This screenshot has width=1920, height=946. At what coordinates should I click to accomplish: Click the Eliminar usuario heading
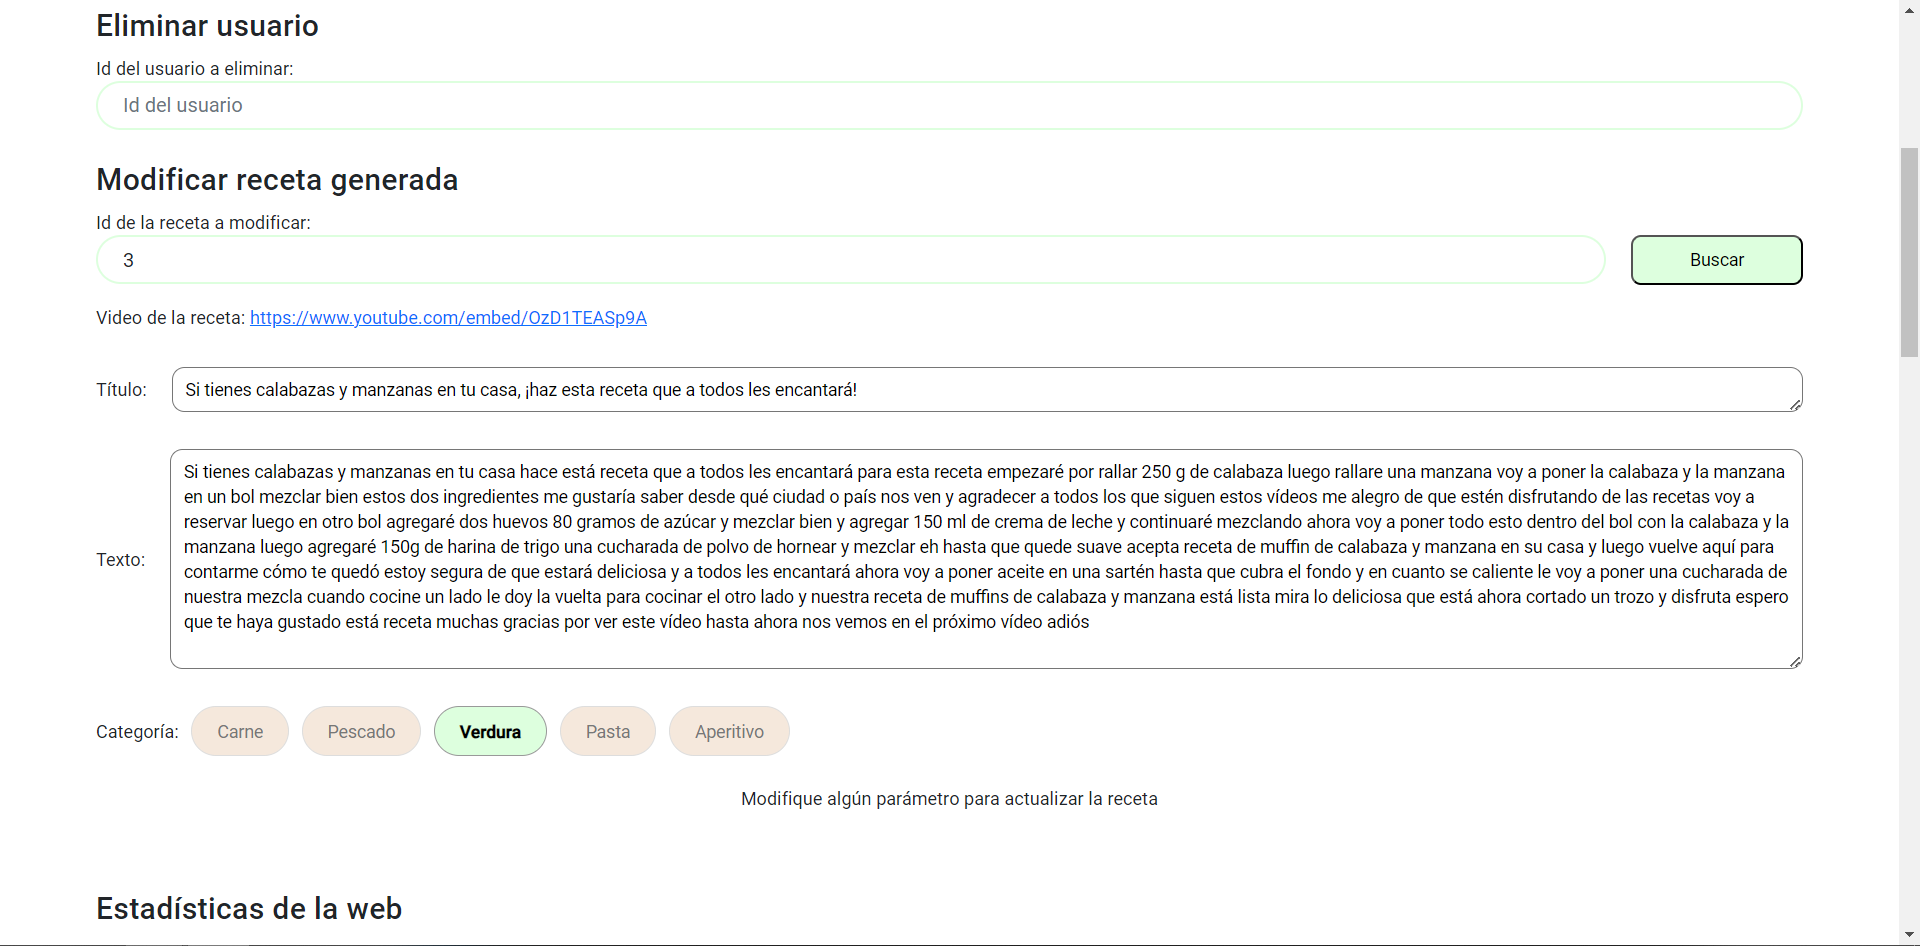[x=207, y=26]
